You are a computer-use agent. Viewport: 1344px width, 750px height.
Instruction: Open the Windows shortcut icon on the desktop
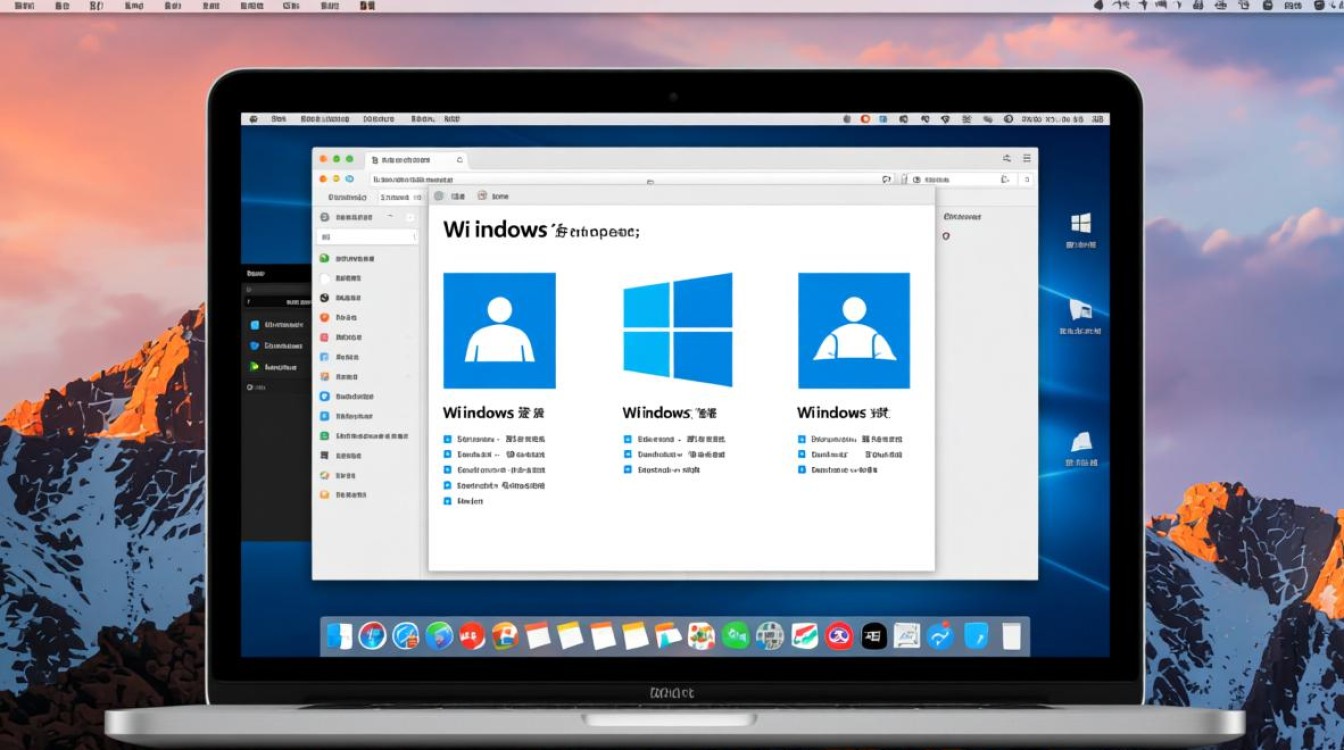coord(1079,222)
